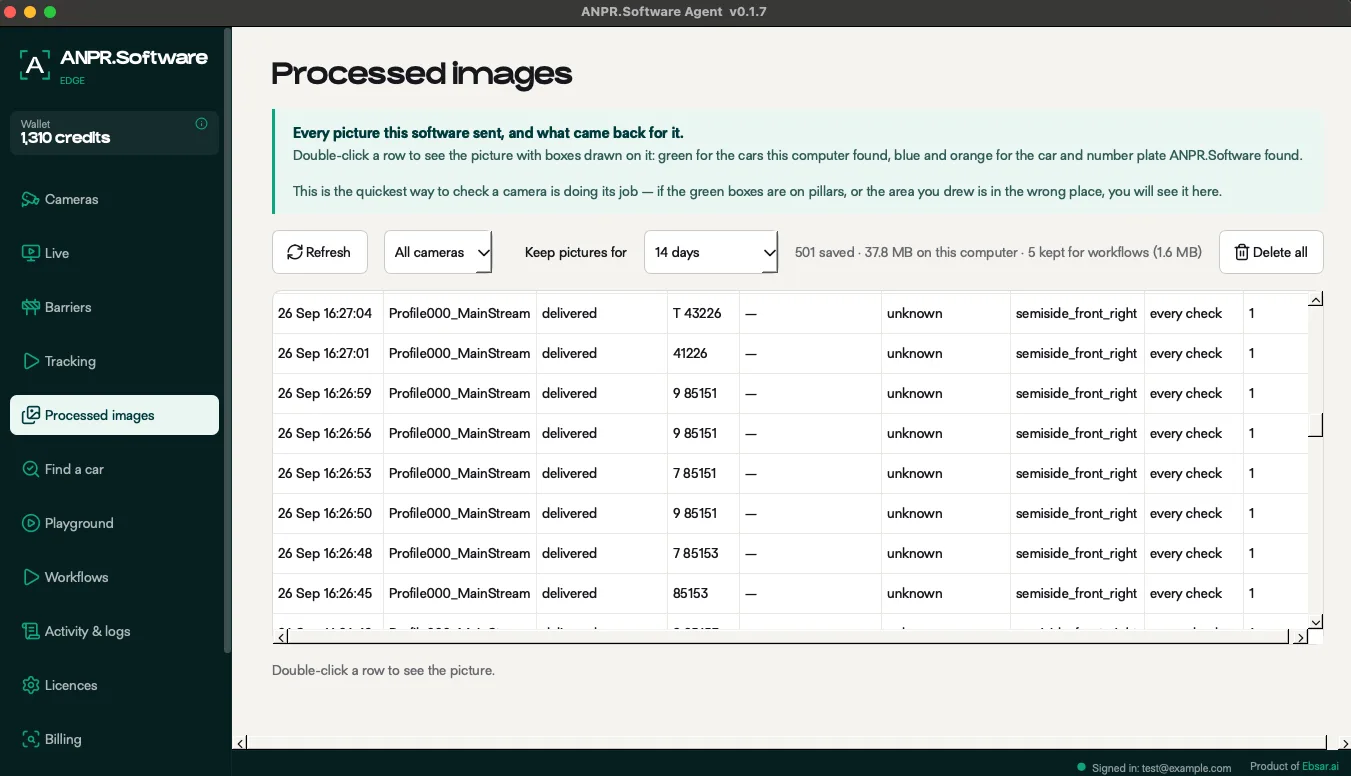Open Playground via its circular play icon
This screenshot has width=1351, height=776.
(30, 523)
